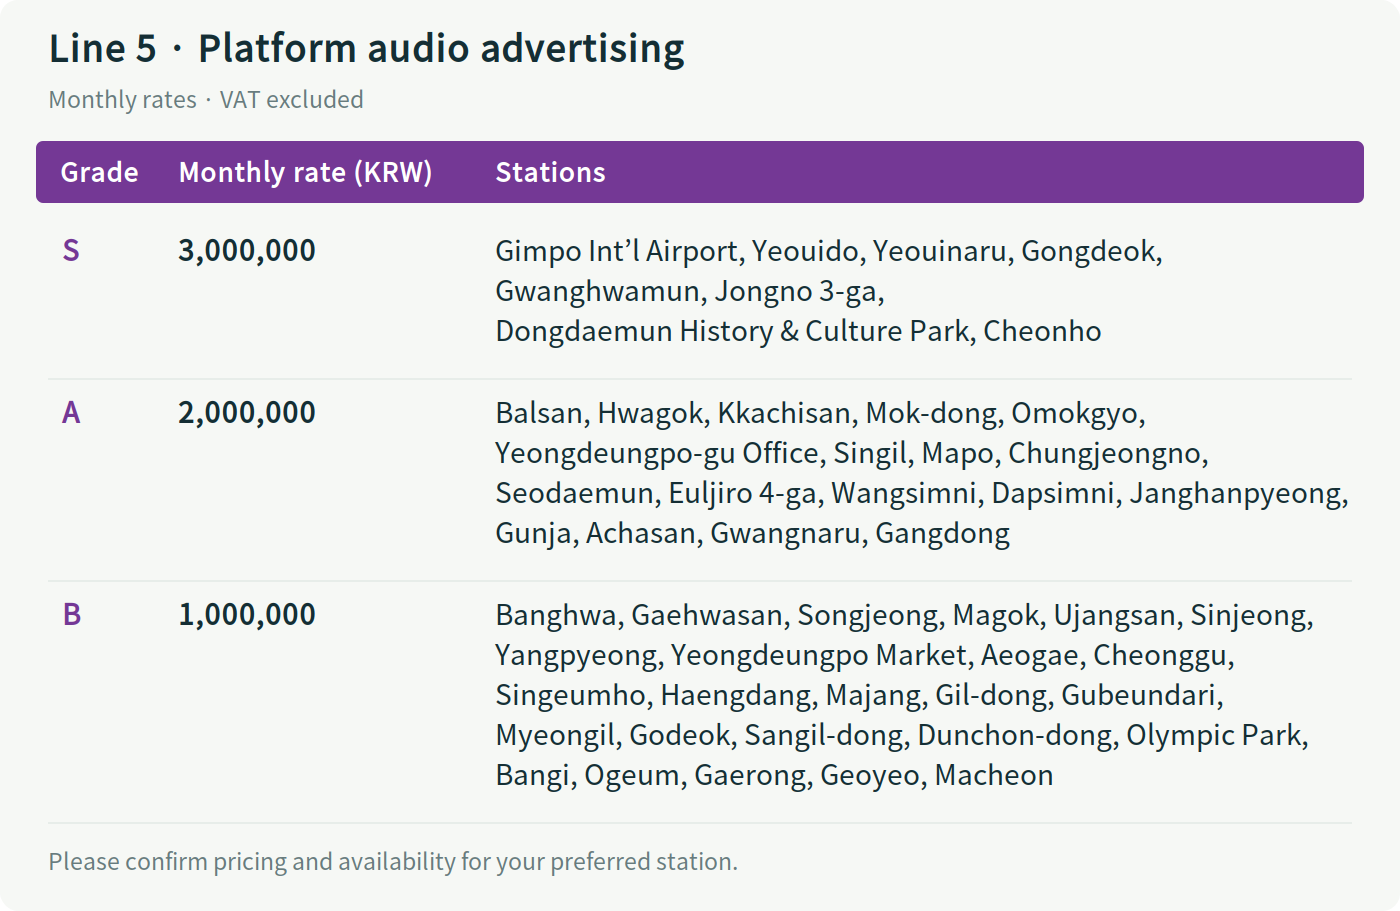
Task: Click the grade 'A' cell
Action: click(x=71, y=412)
